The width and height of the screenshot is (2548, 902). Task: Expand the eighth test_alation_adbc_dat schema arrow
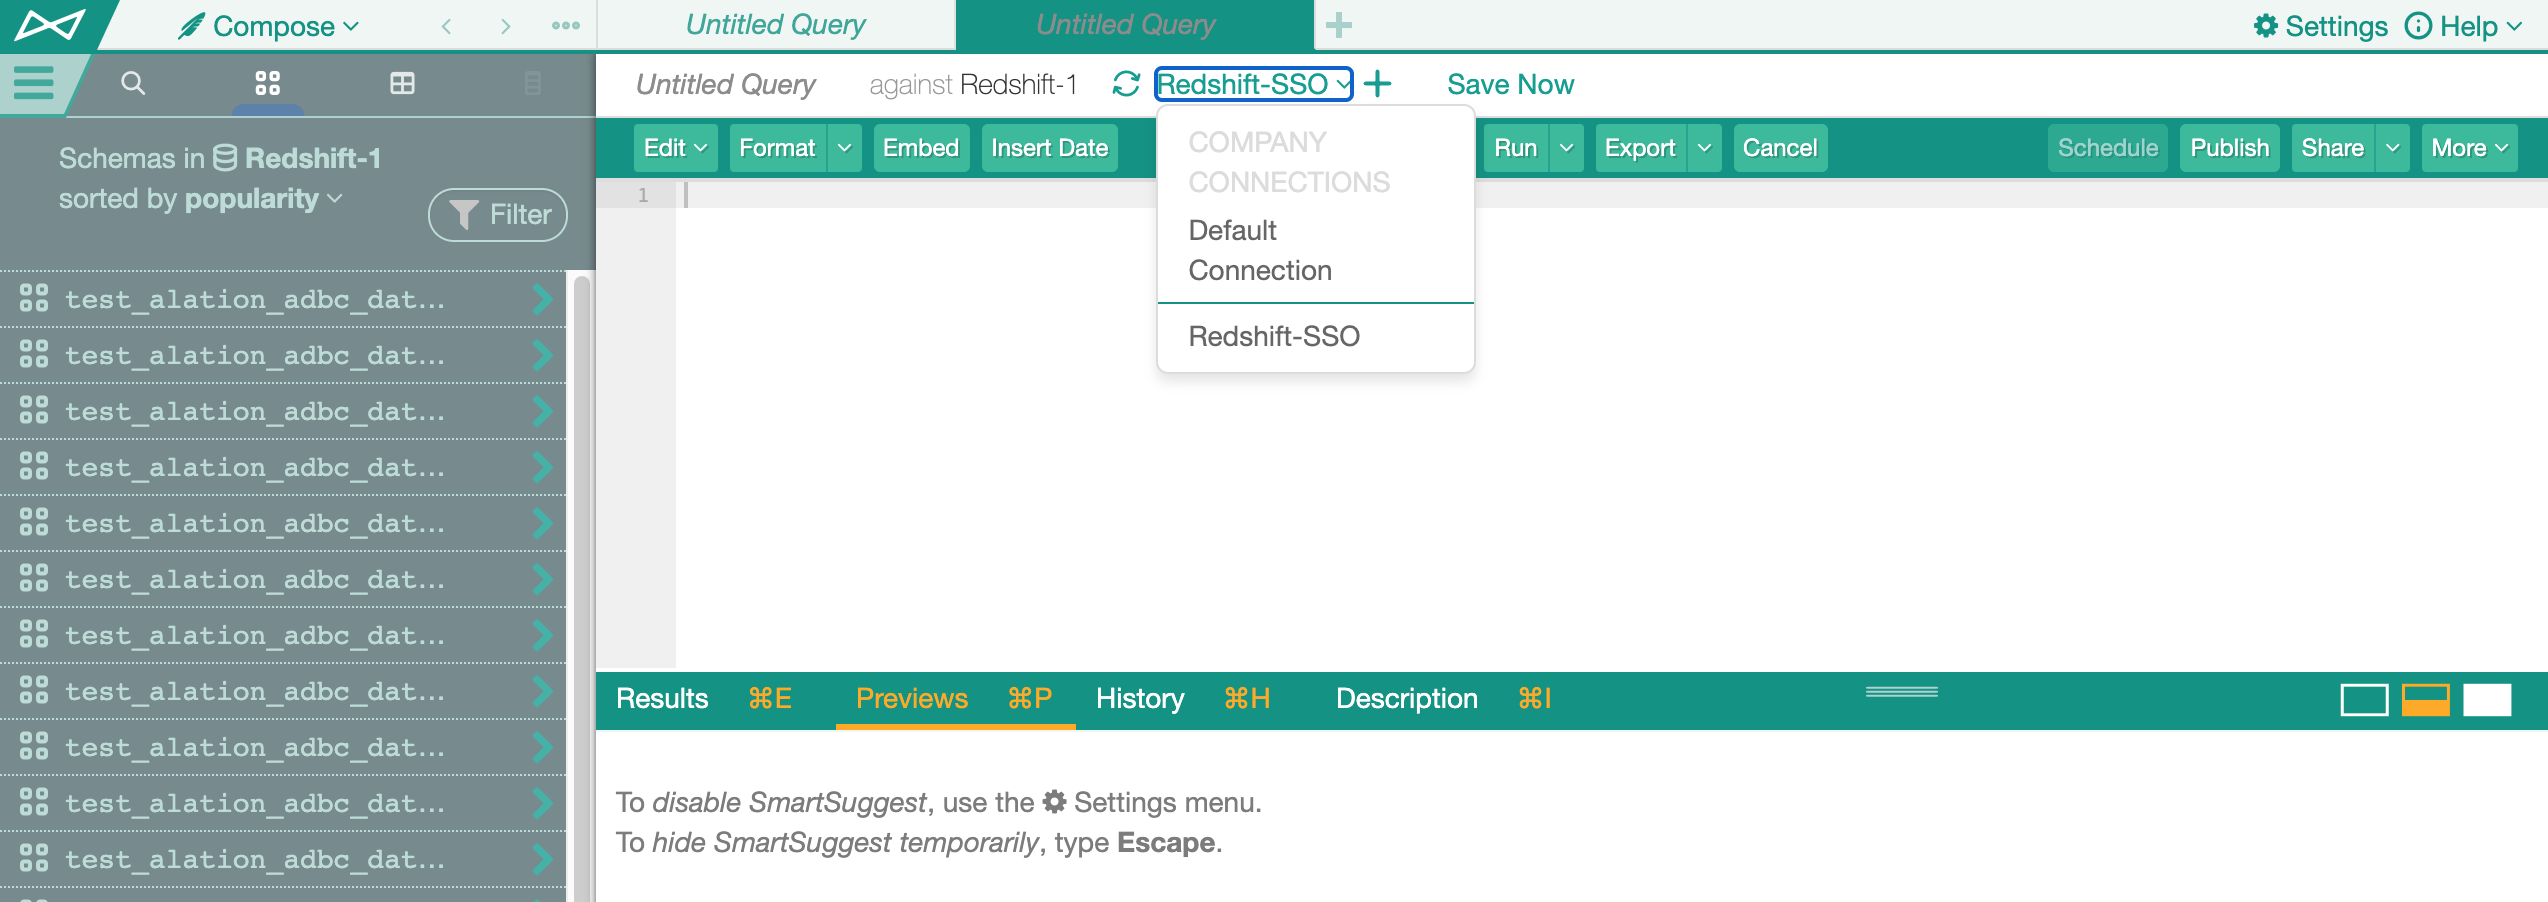click(x=543, y=690)
